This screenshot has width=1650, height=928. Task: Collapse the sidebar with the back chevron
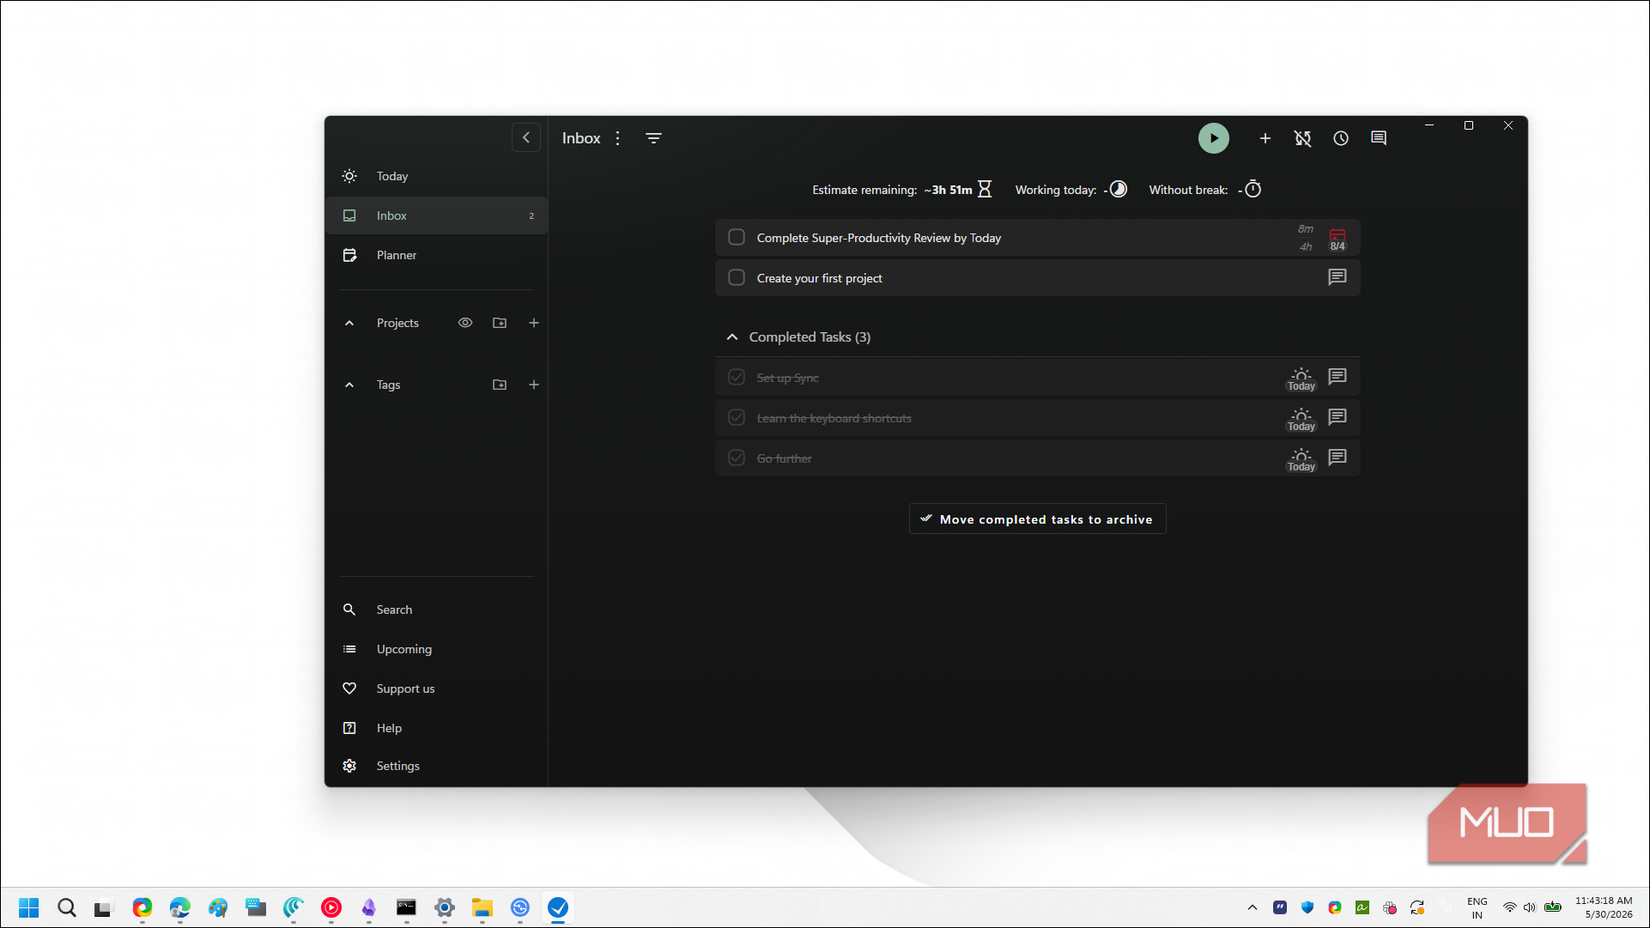[526, 138]
